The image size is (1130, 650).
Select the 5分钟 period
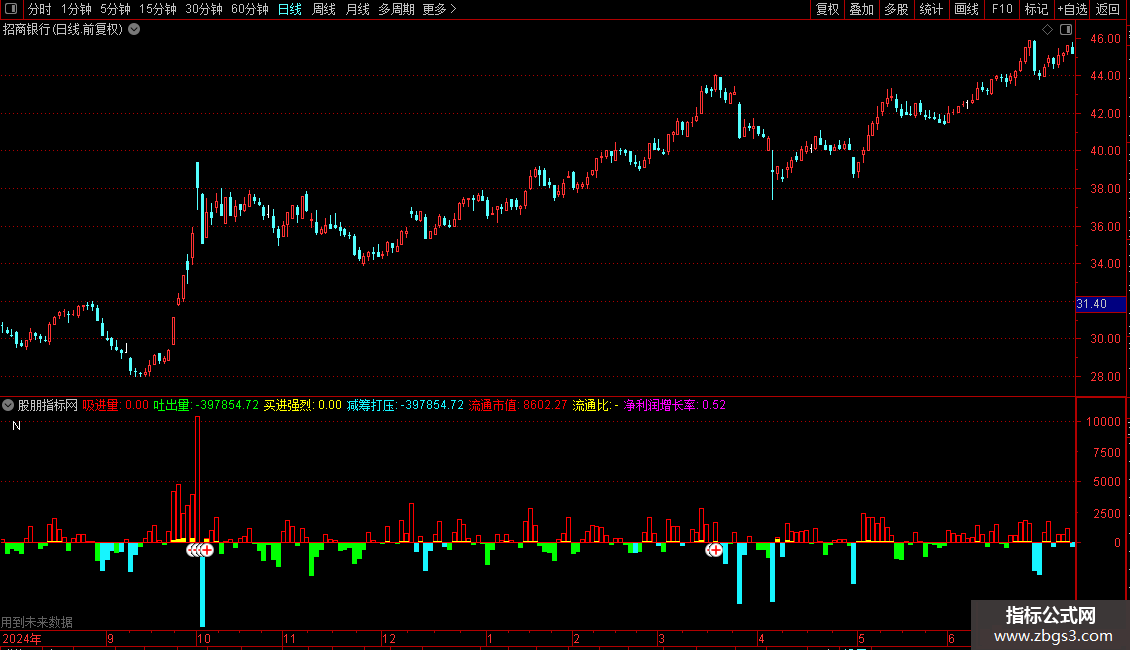coord(115,9)
